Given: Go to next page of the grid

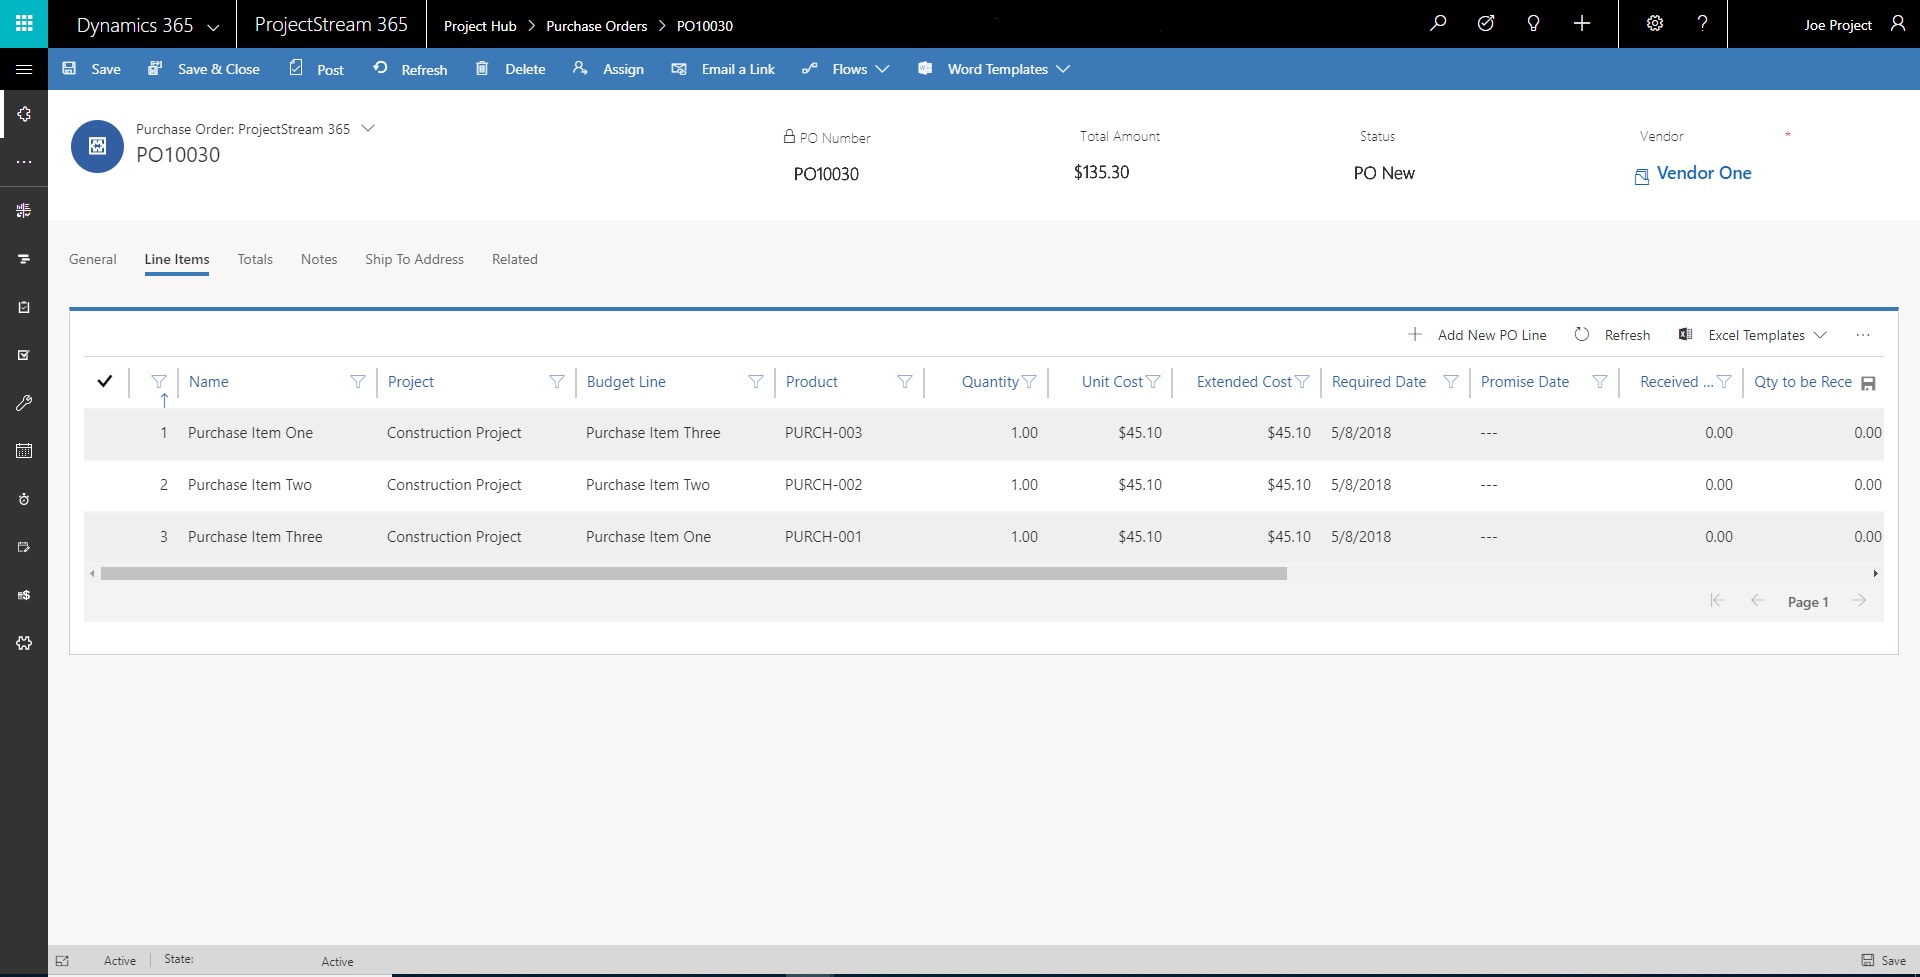Looking at the screenshot, I should (1859, 601).
